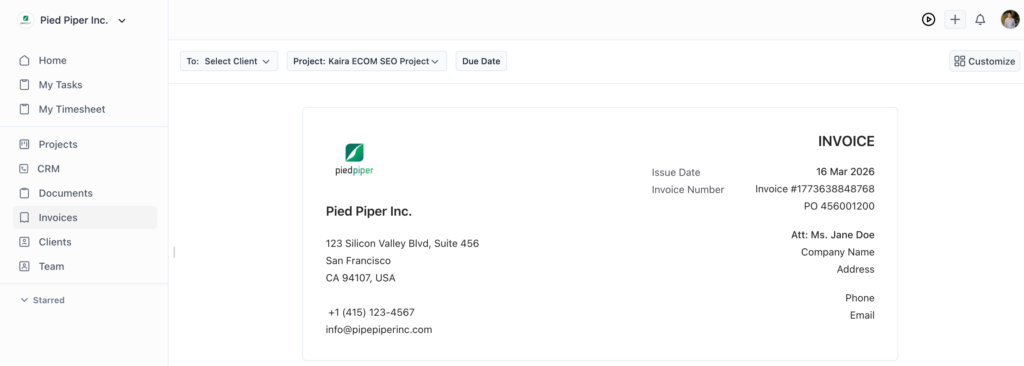Click the Invoices bookmark icon
Viewport: 1024px width, 366px height.
[24, 218]
